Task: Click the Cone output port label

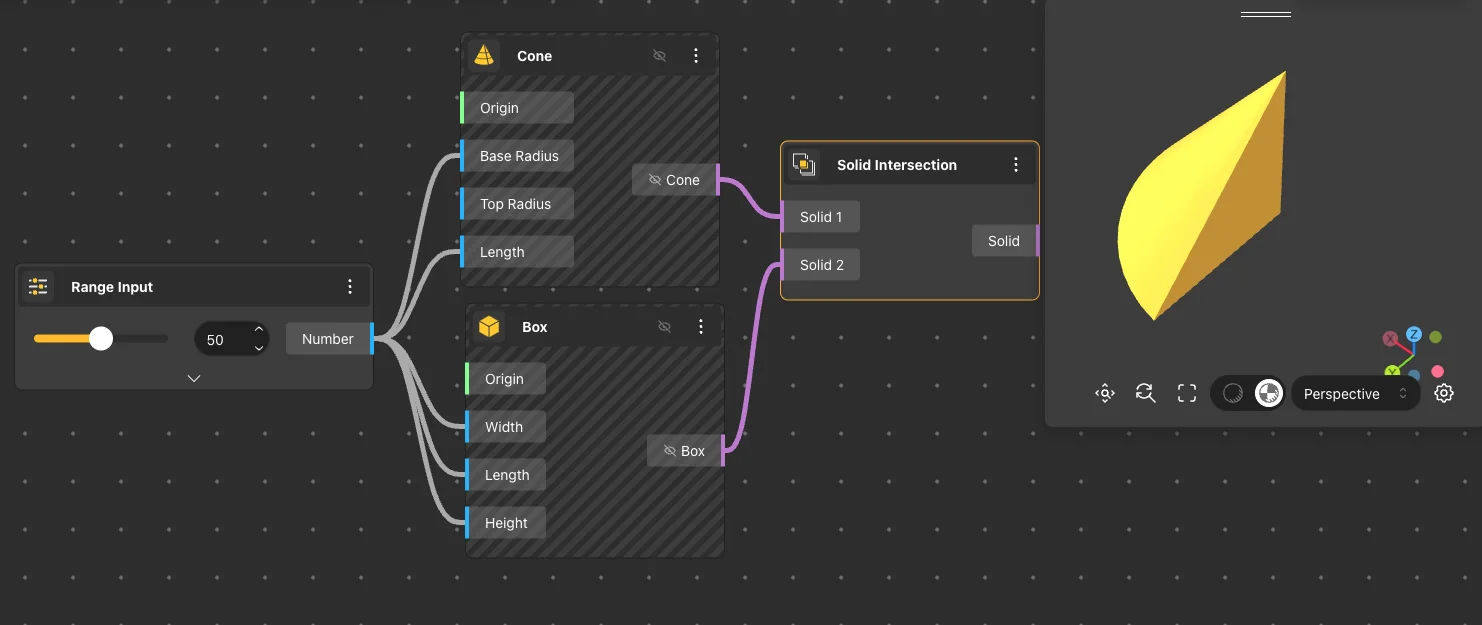Action: [674, 180]
